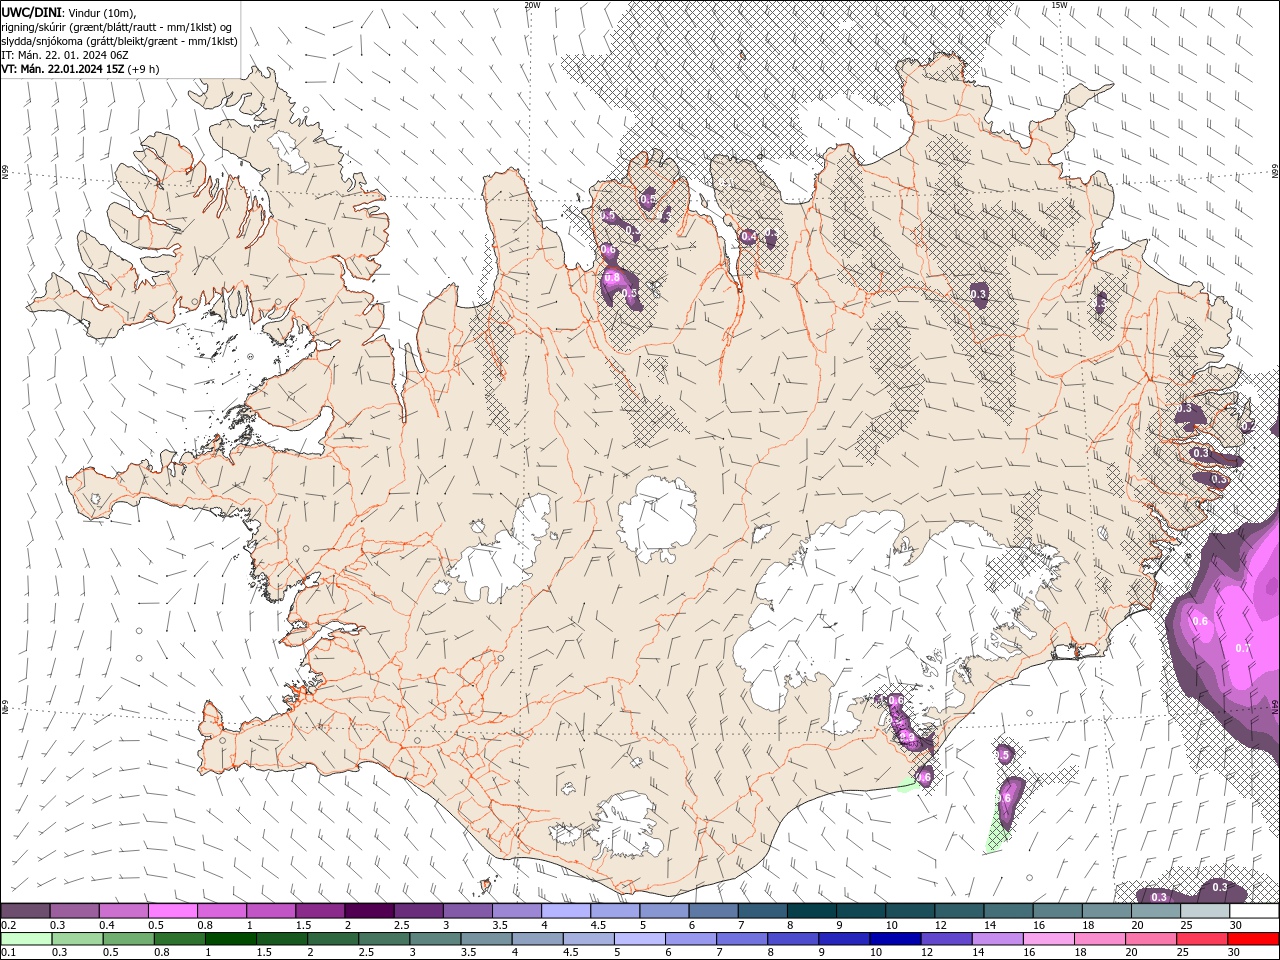Image resolution: width=1280 pixels, height=960 pixels.
Task: Click bright pink snow-scale swatch starting at 0.5
Action: 172,911
